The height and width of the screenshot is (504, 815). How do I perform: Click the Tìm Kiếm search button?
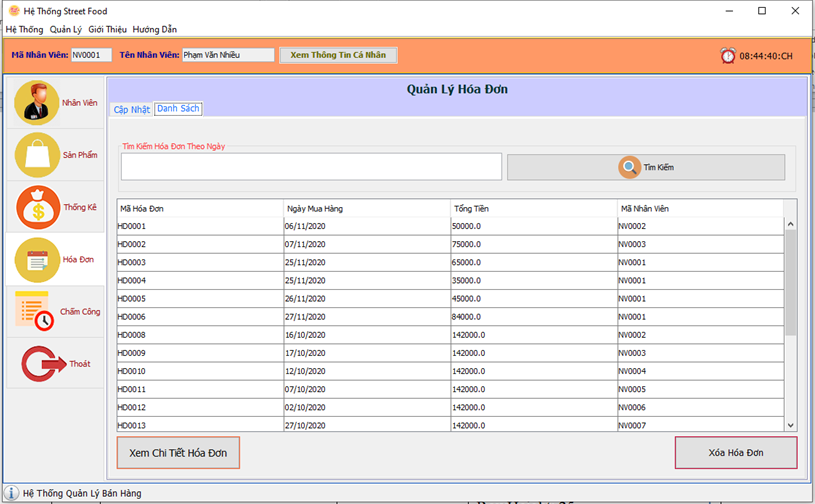tap(646, 167)
